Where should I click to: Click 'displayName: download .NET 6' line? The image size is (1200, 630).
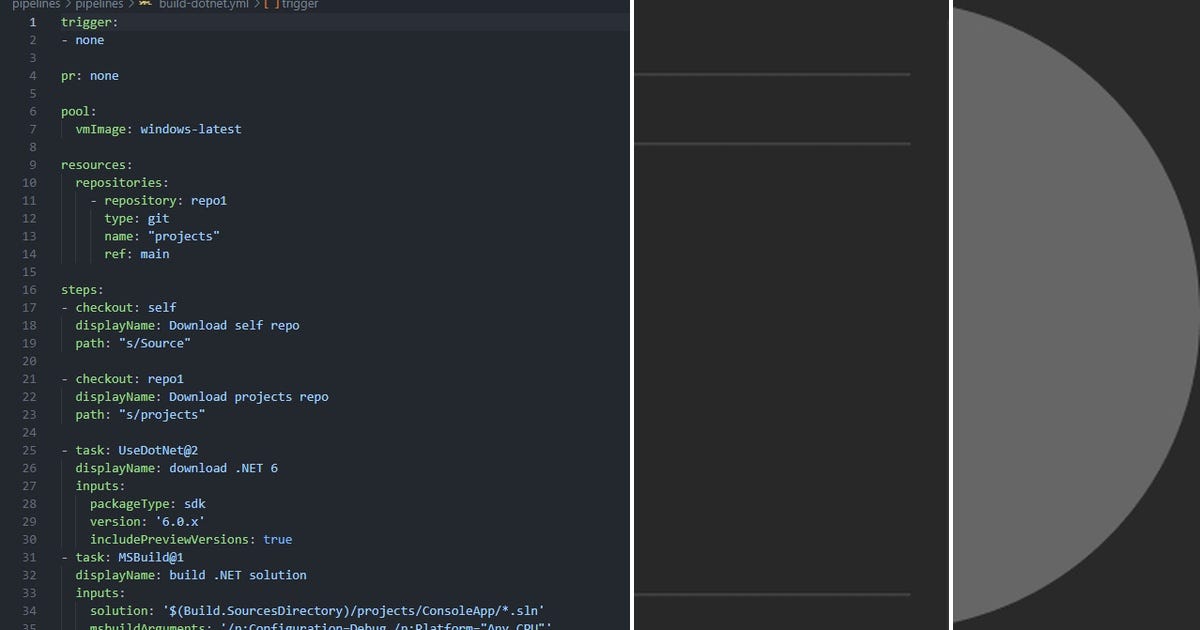point(176,468)
